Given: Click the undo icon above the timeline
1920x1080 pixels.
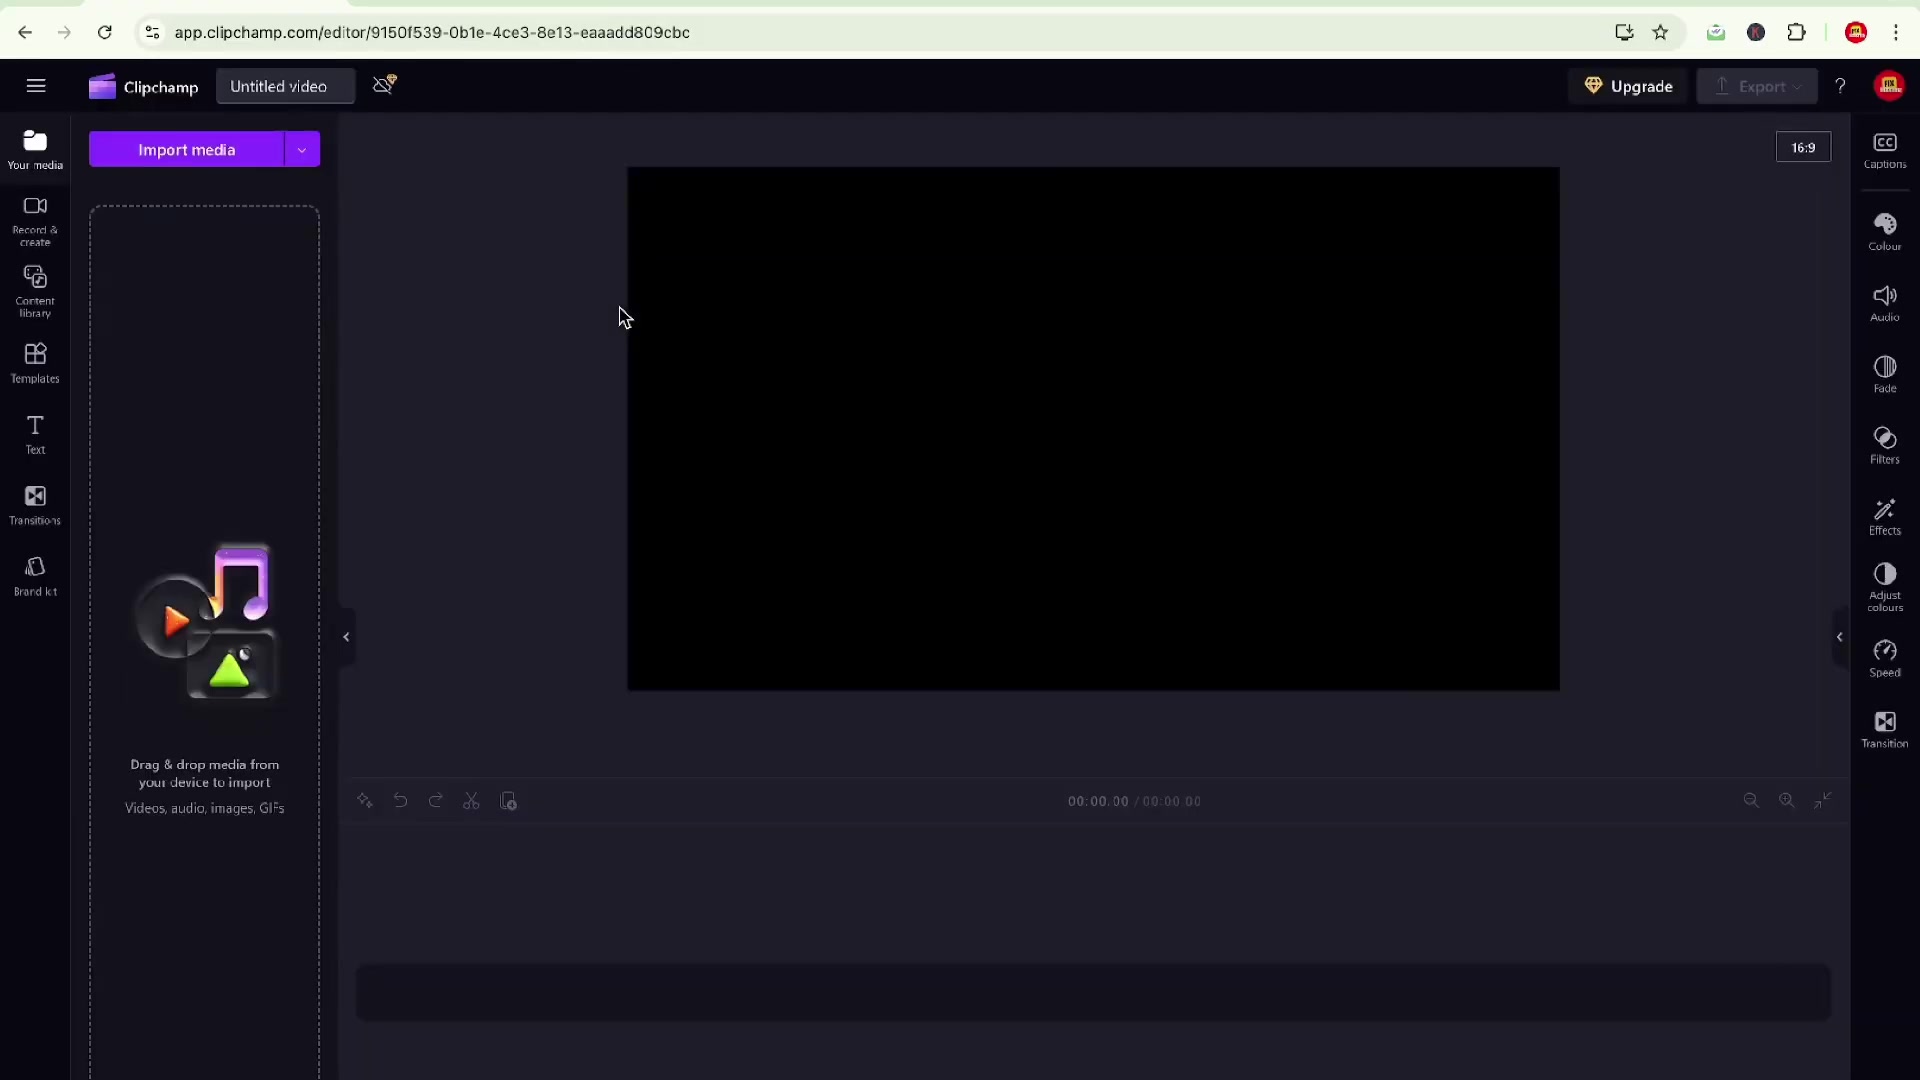Looking at the screenshot, I should 400,800.
